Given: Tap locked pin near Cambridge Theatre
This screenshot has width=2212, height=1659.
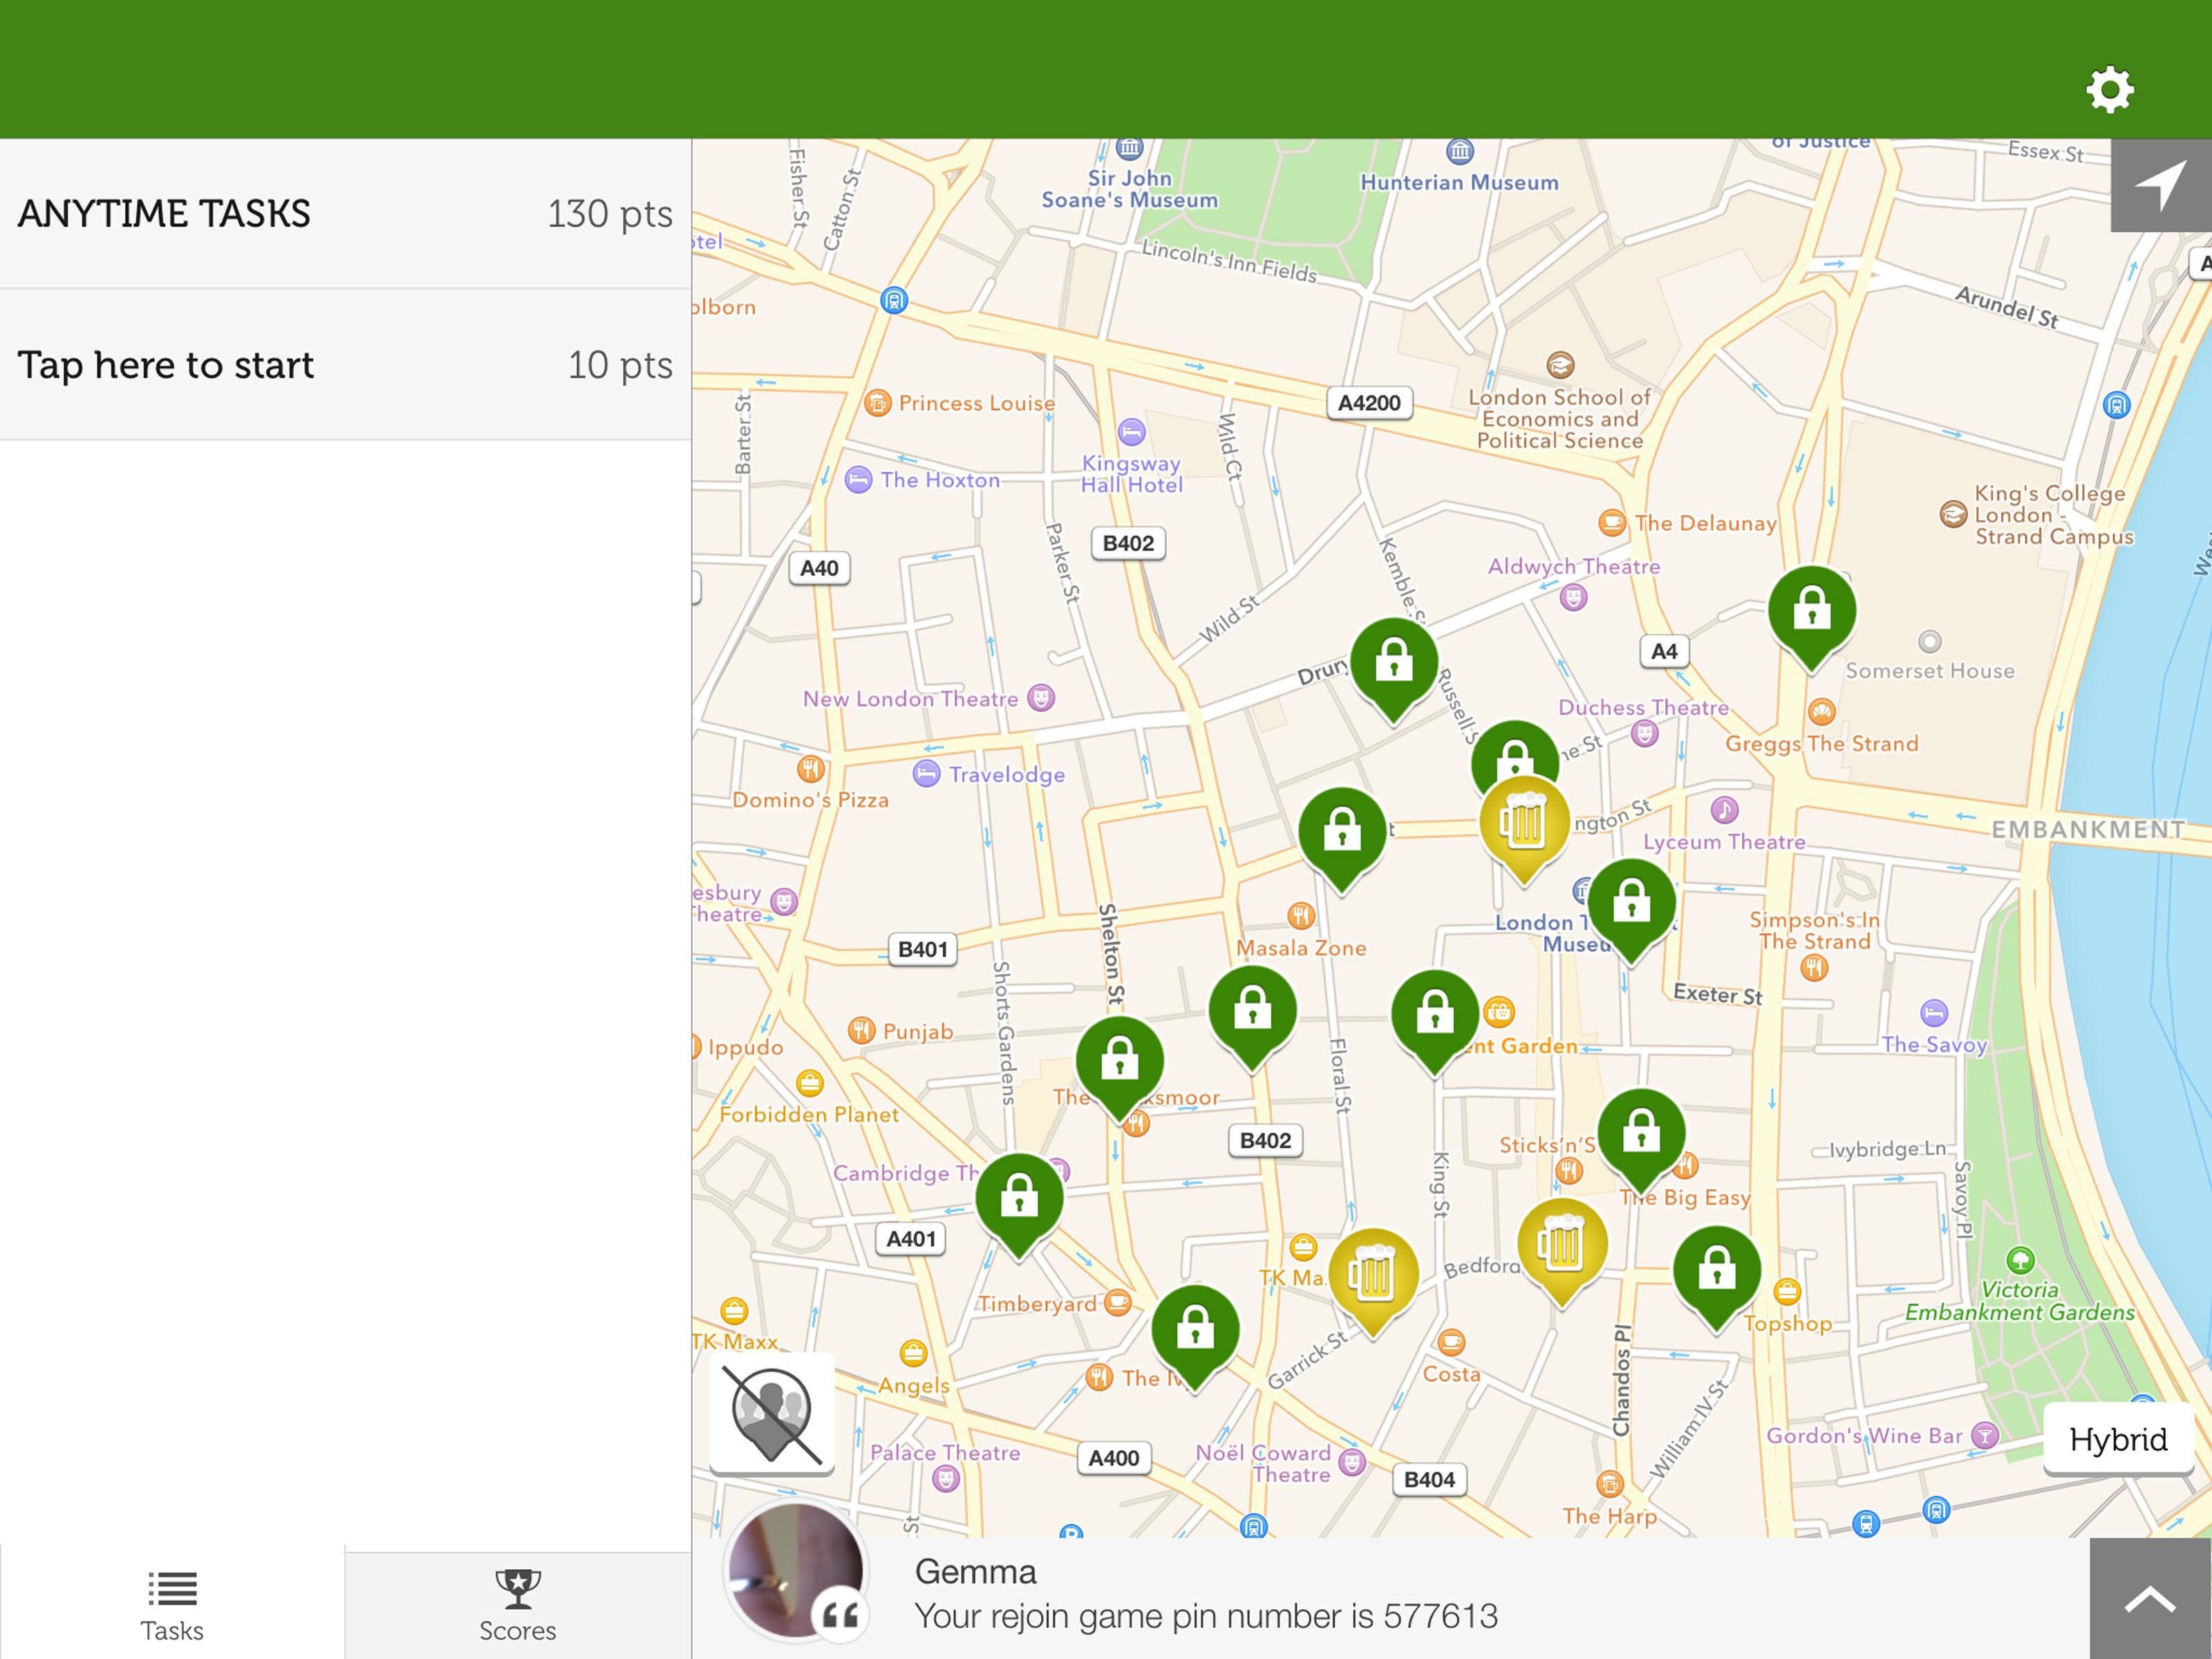Looking at the screenshot, I should pyautogui.click(x=1019, y=1198).
